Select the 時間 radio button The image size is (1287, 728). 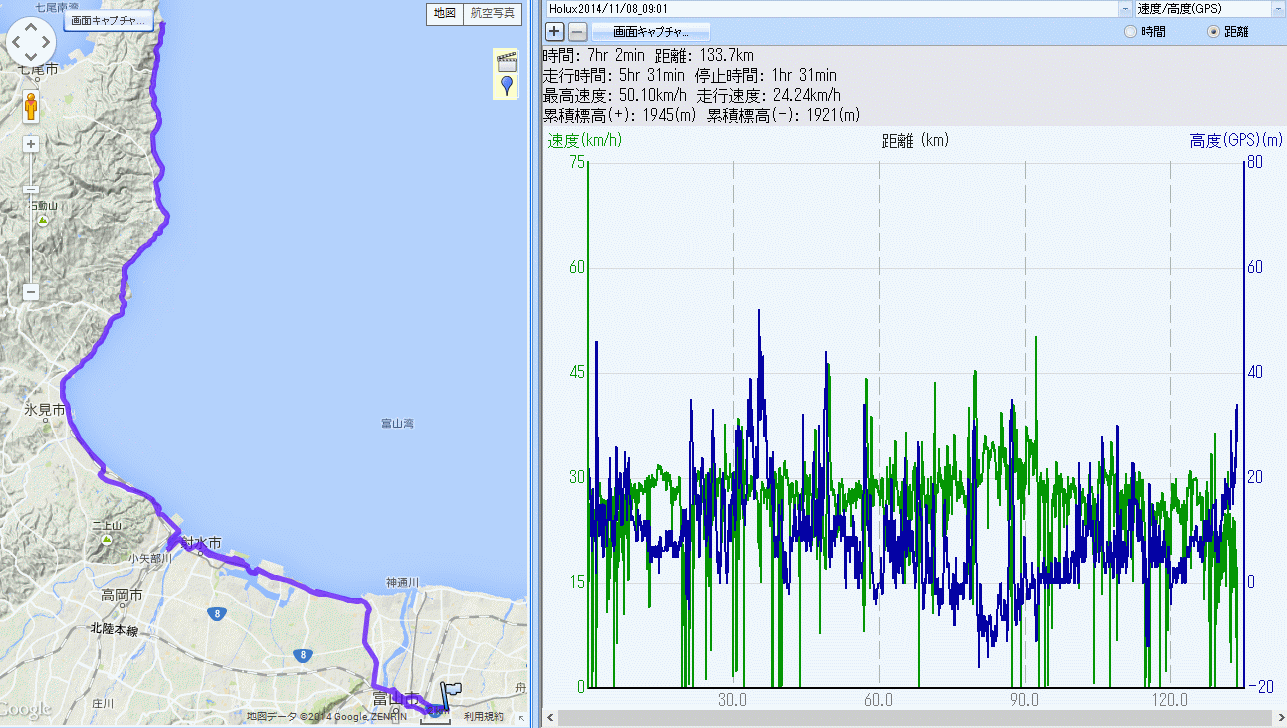coord(1131,32)
